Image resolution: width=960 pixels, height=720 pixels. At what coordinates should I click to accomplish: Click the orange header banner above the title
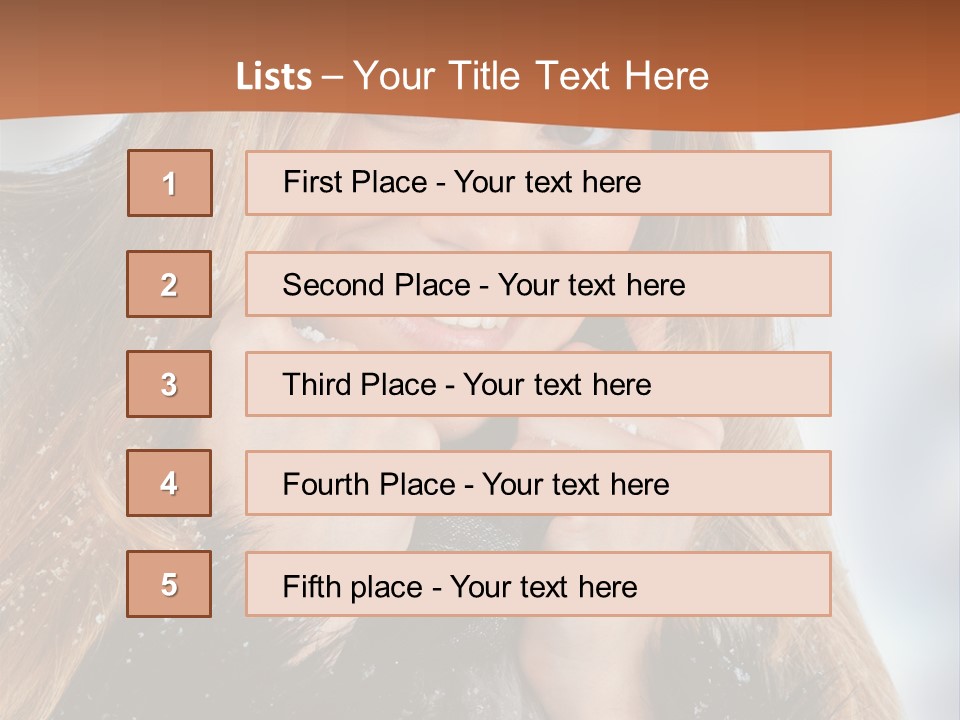pyautogui.click(x=480, y=25)
